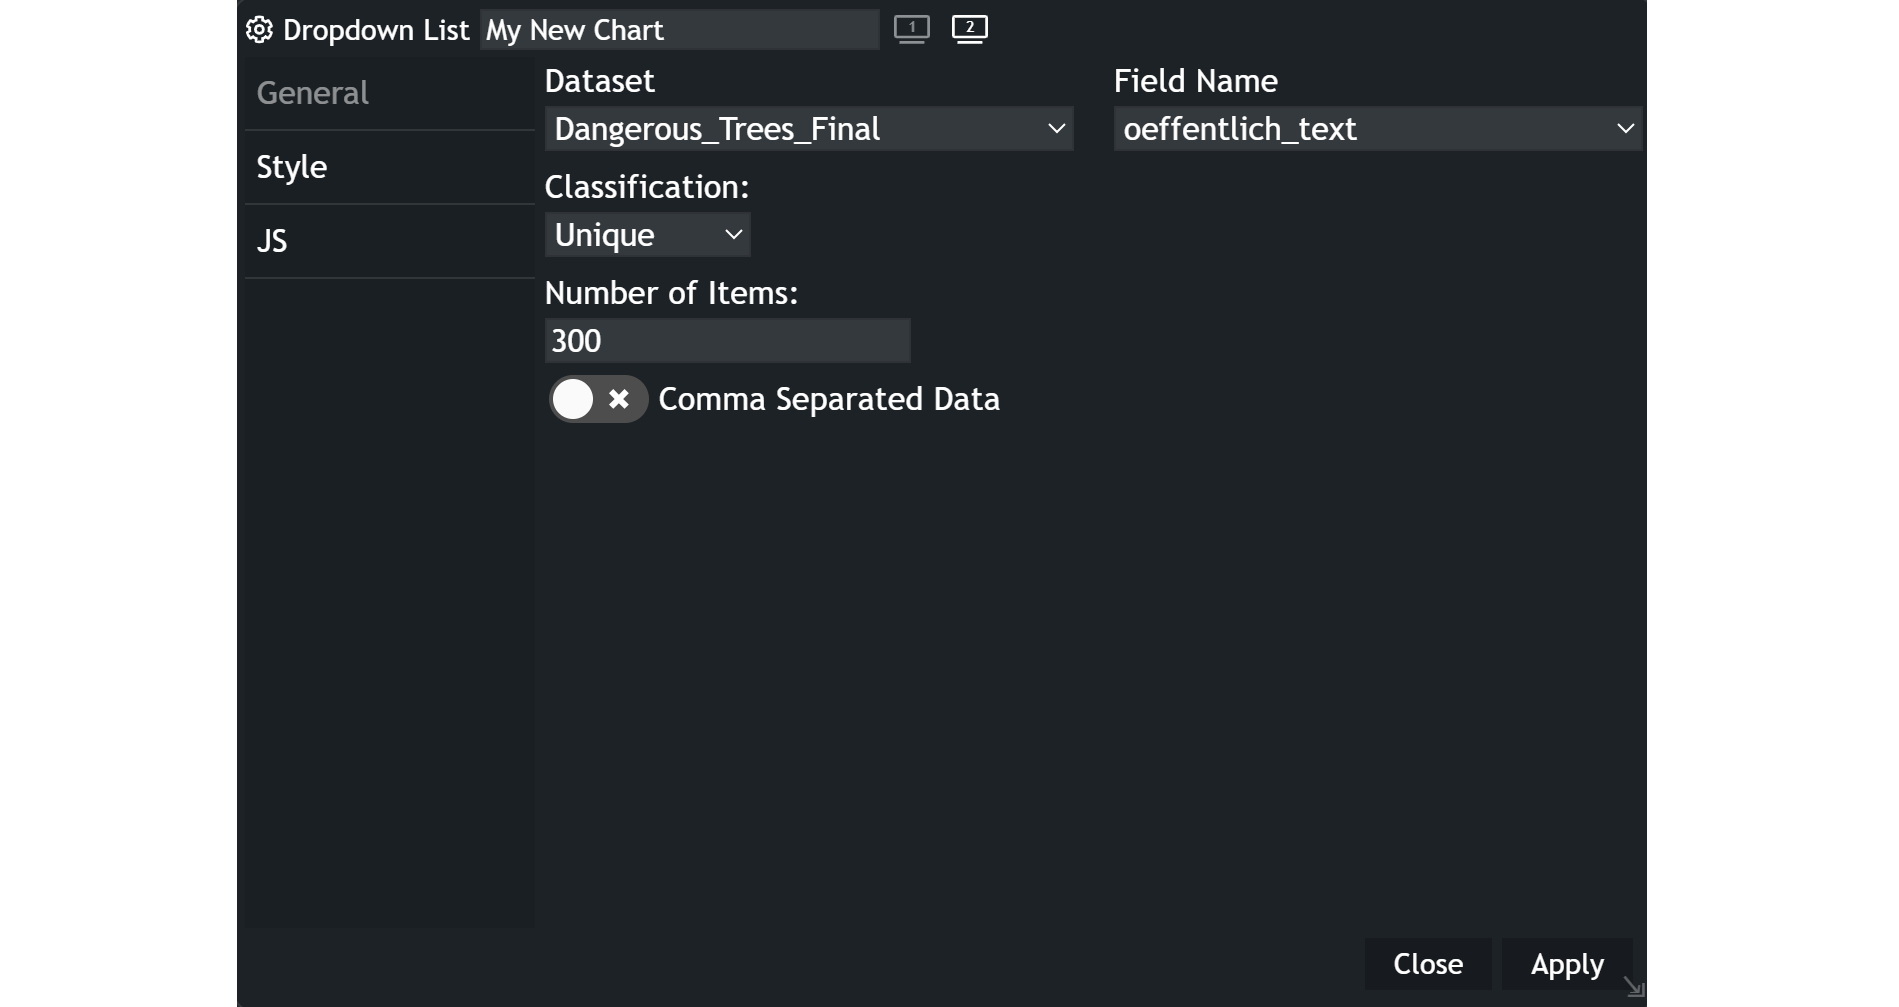
Task: Click the Comma Separated Data label text
Action: pos(828,399)
